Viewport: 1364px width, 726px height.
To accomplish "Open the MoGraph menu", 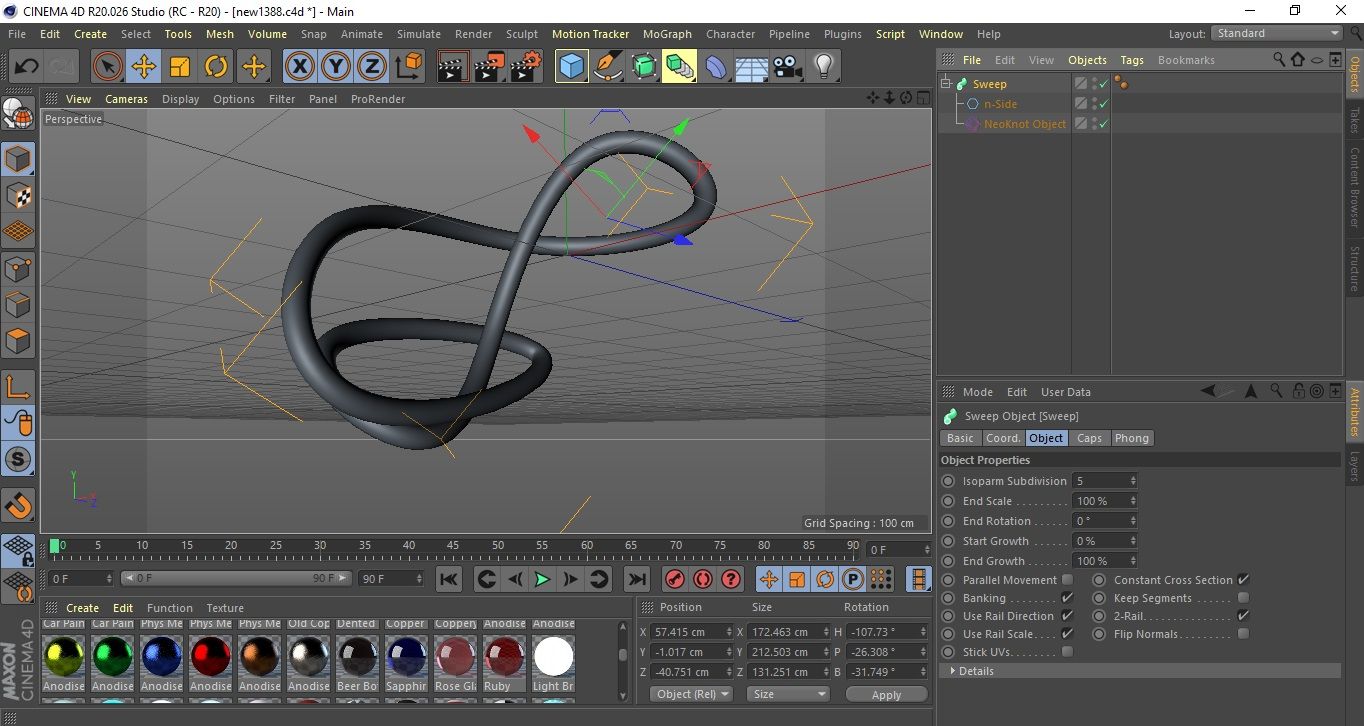I will point(667,34).
